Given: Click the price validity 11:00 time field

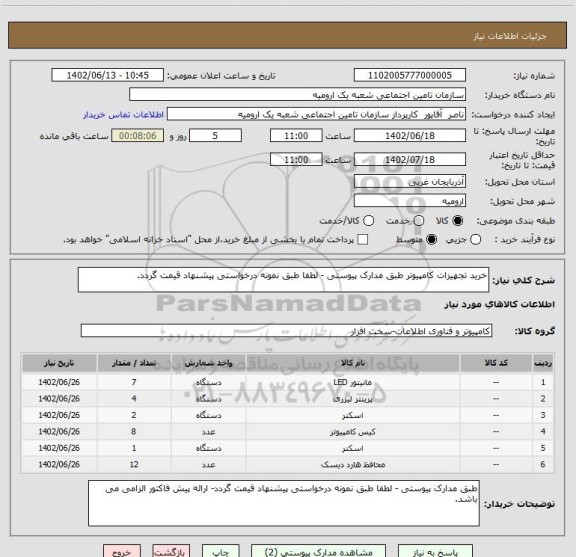Looking at the screenshot, I should pyautogui.click(x=296, y=159).
